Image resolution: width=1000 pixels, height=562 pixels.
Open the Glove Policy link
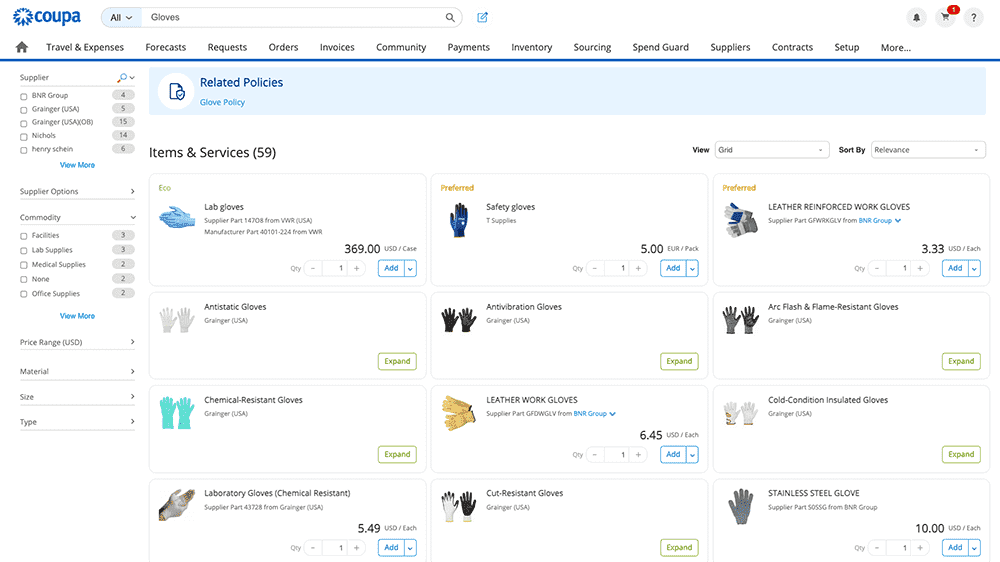(x=222, y=102)
